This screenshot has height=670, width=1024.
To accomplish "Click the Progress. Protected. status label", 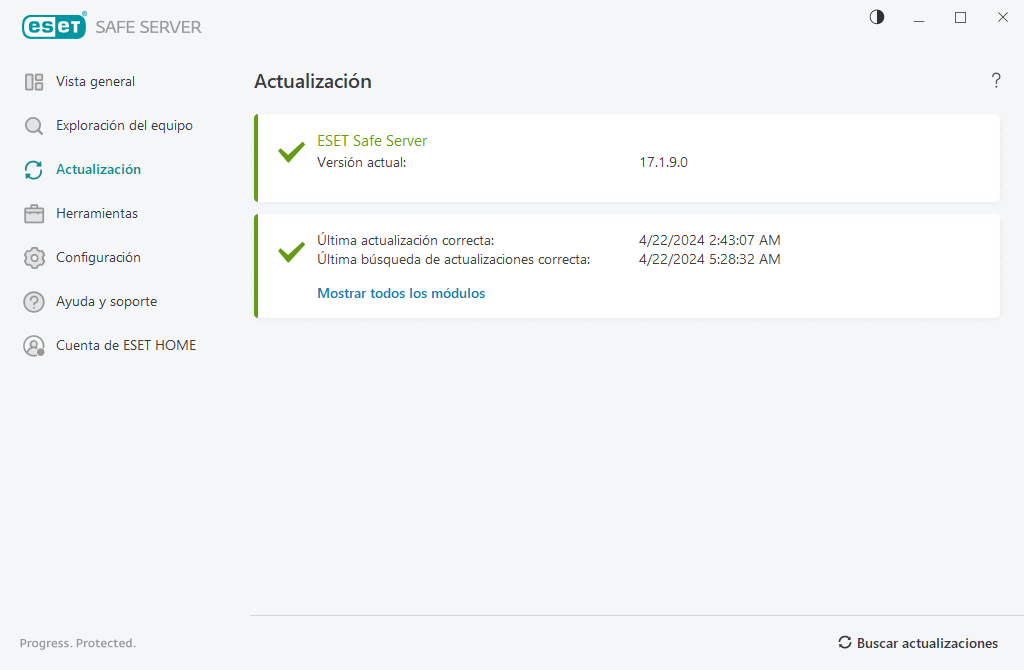I will [78, 643].
